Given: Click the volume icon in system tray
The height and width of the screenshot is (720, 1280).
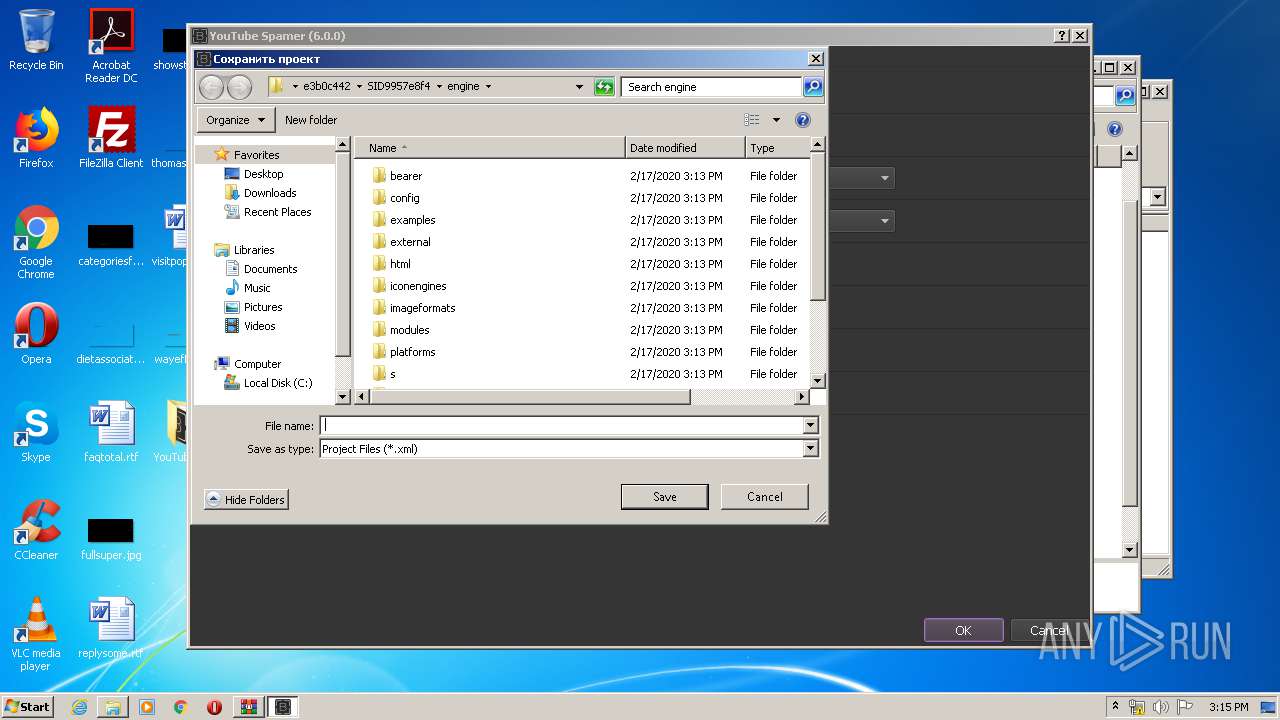Looking at the screenshot, I should tap(1160, 707).
